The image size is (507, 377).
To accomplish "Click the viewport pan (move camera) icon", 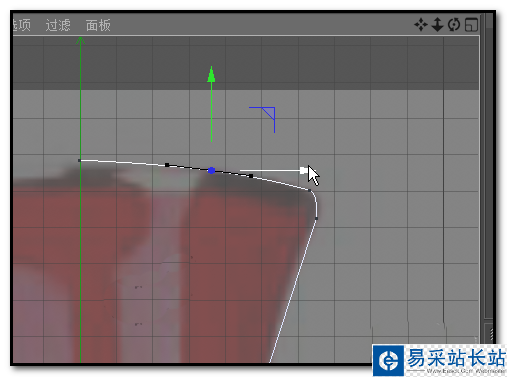I will tap(421, 25).
